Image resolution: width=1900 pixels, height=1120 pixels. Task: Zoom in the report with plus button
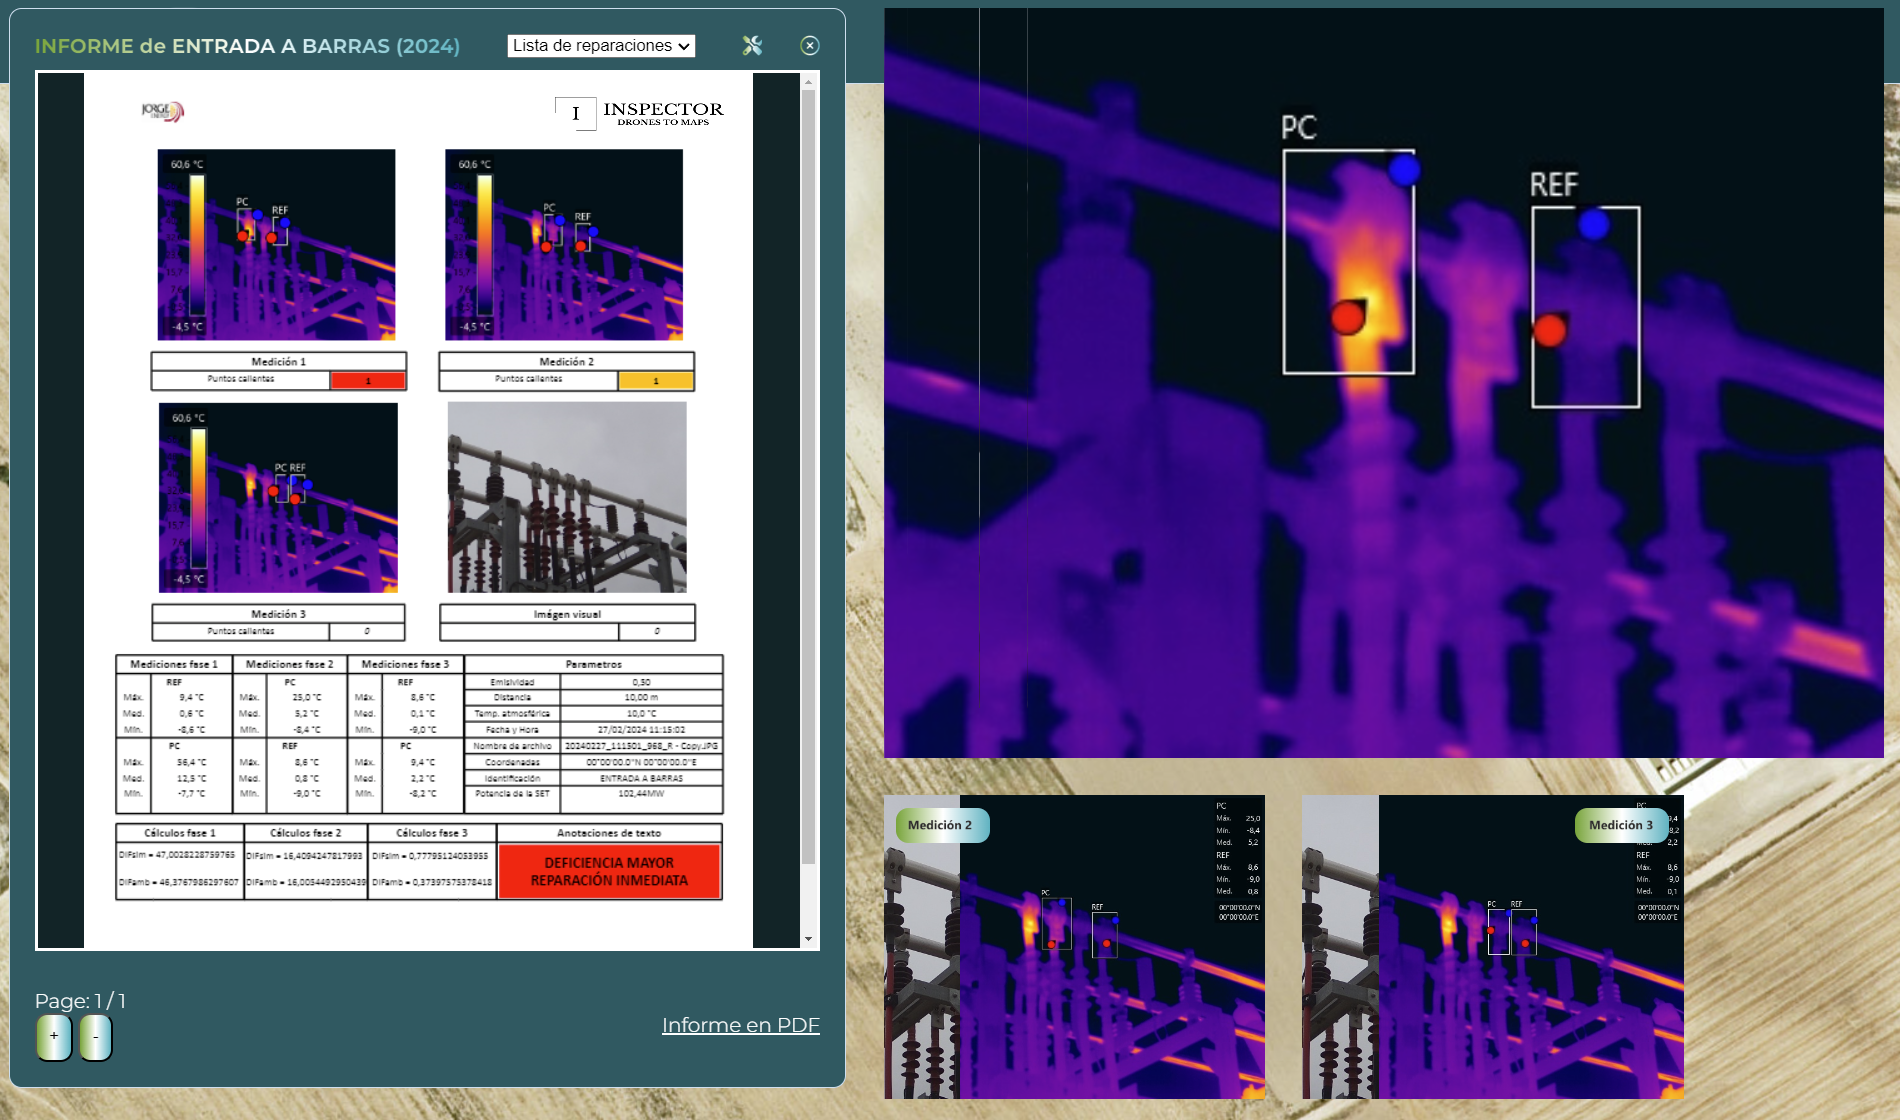click(54, 1037)
